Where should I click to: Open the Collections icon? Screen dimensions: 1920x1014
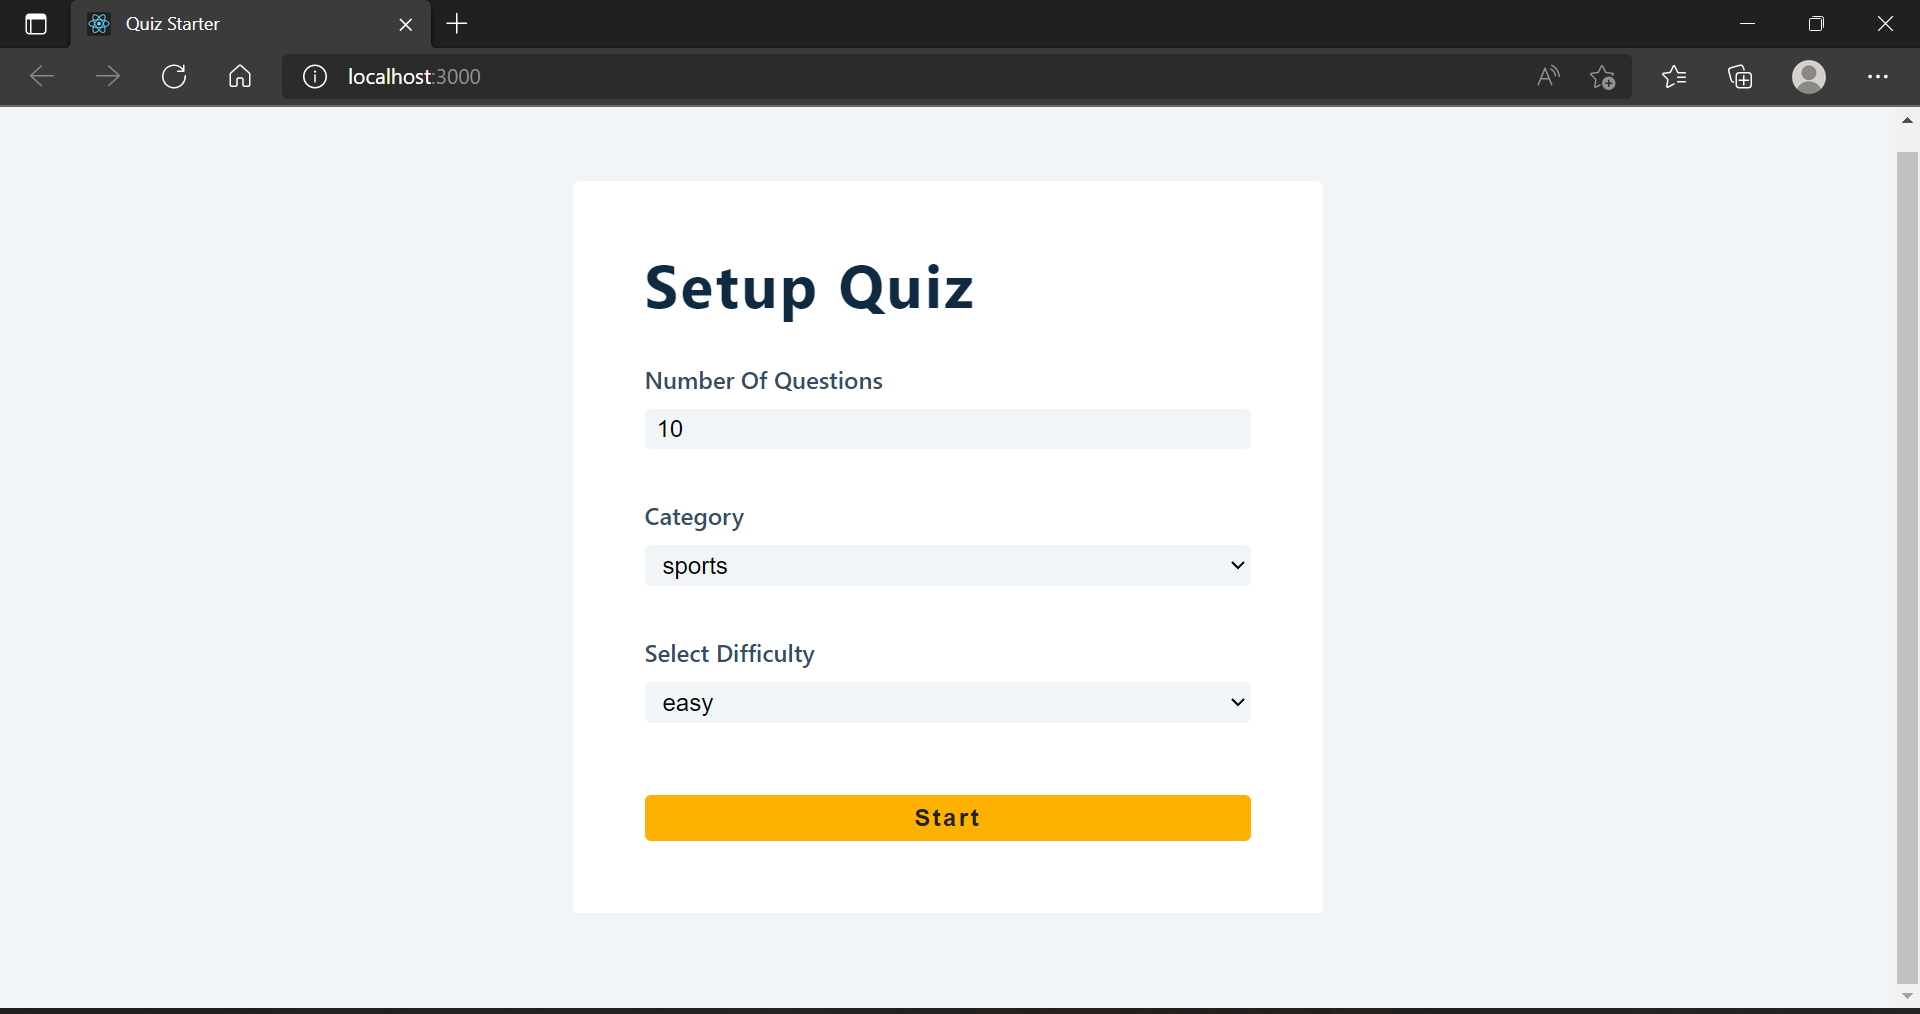pos(1740,77)
